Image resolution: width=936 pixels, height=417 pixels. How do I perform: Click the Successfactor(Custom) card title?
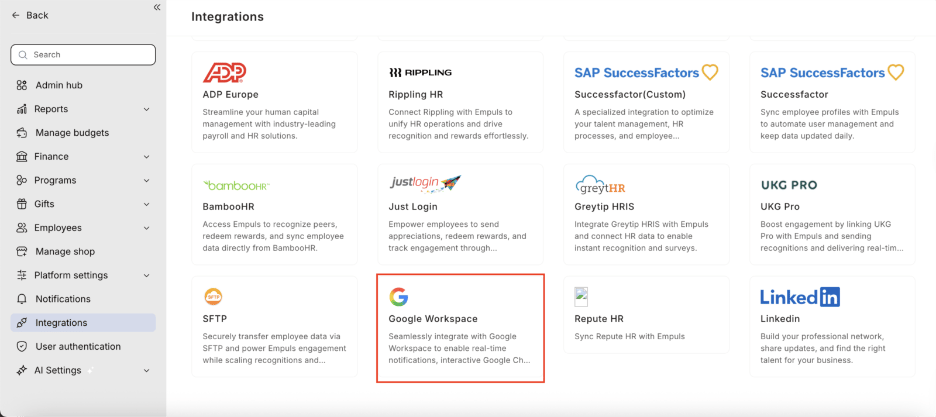tap(630, 94)
